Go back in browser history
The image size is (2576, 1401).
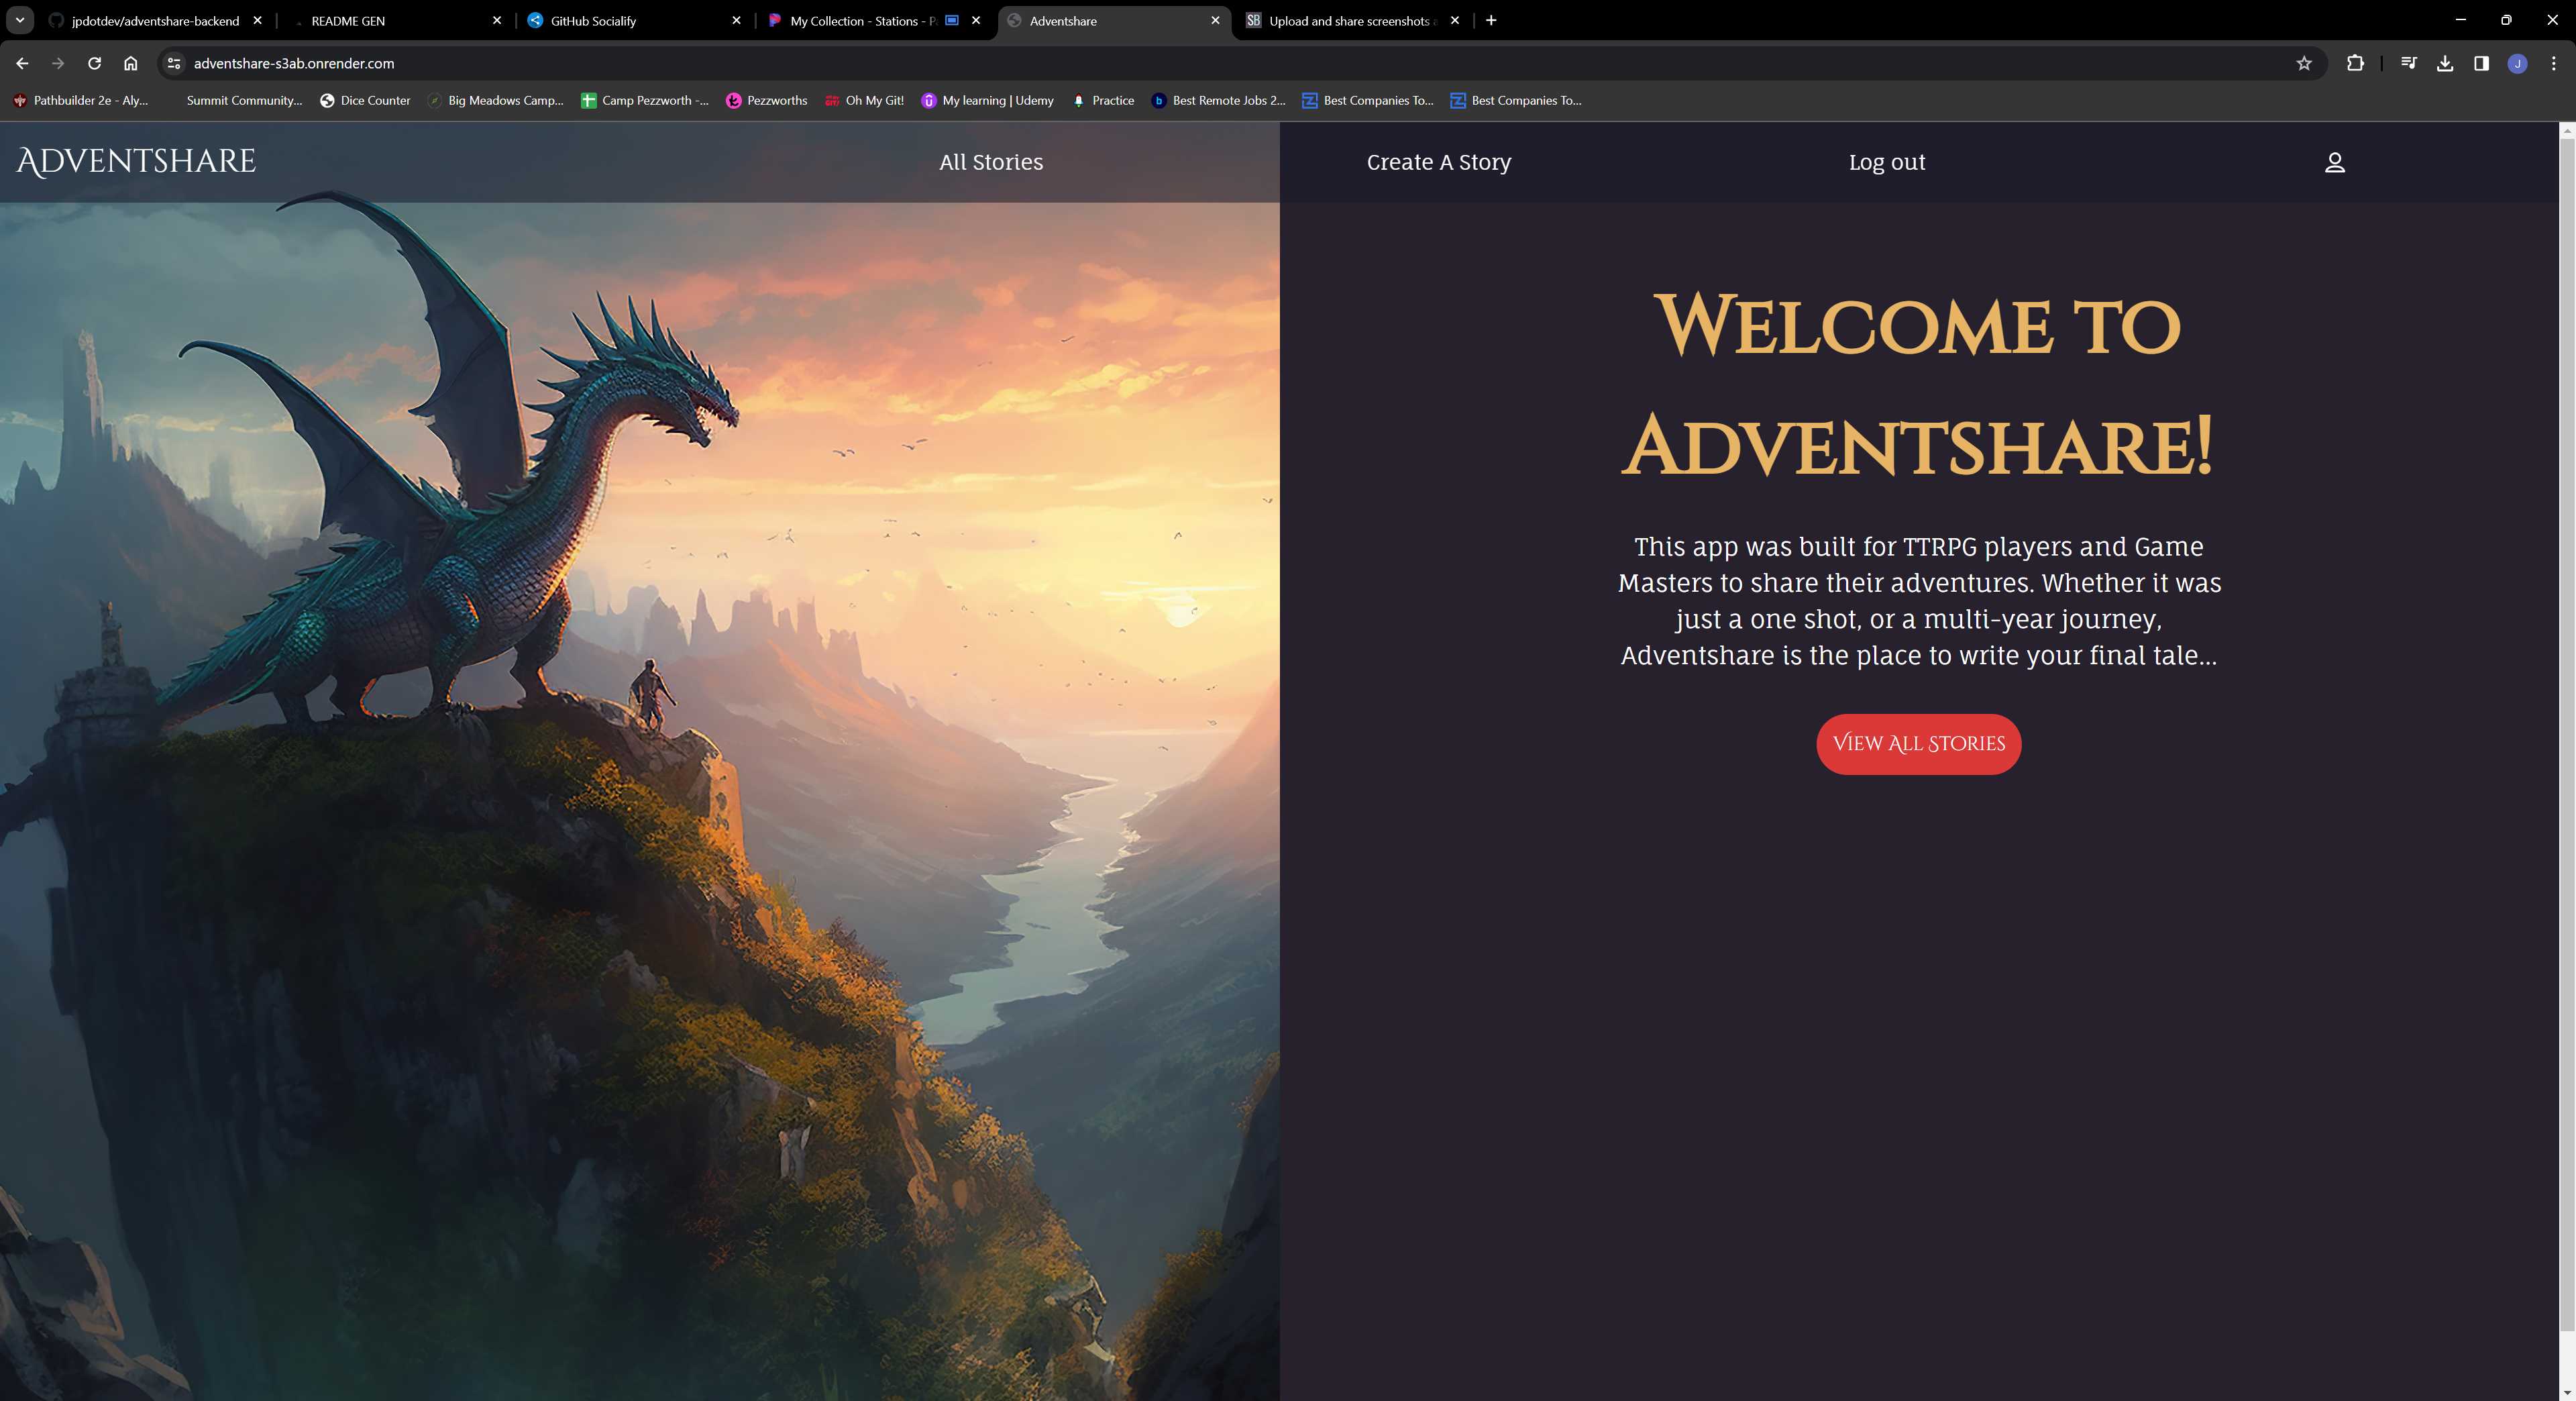[x=22, y=63]
